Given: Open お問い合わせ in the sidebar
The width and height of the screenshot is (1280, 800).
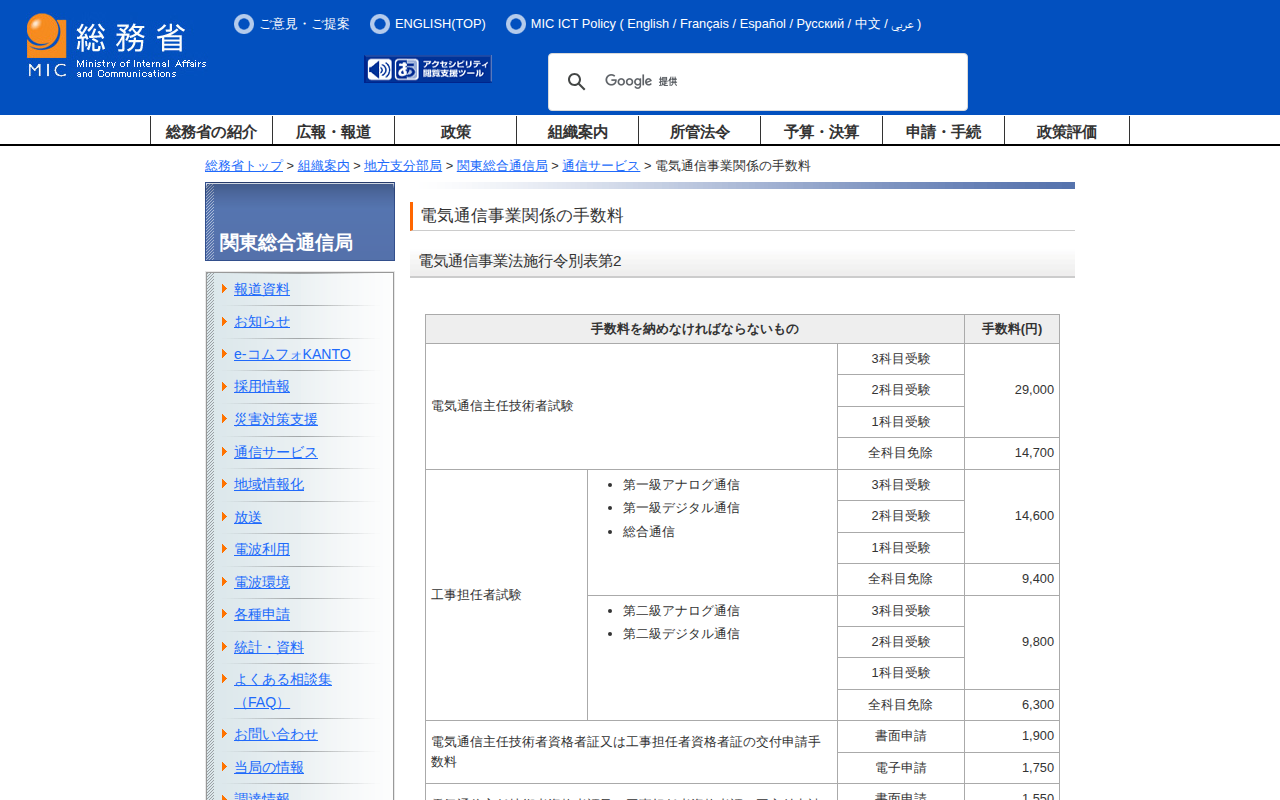Looking at the screenshot, I should (276, 734).
